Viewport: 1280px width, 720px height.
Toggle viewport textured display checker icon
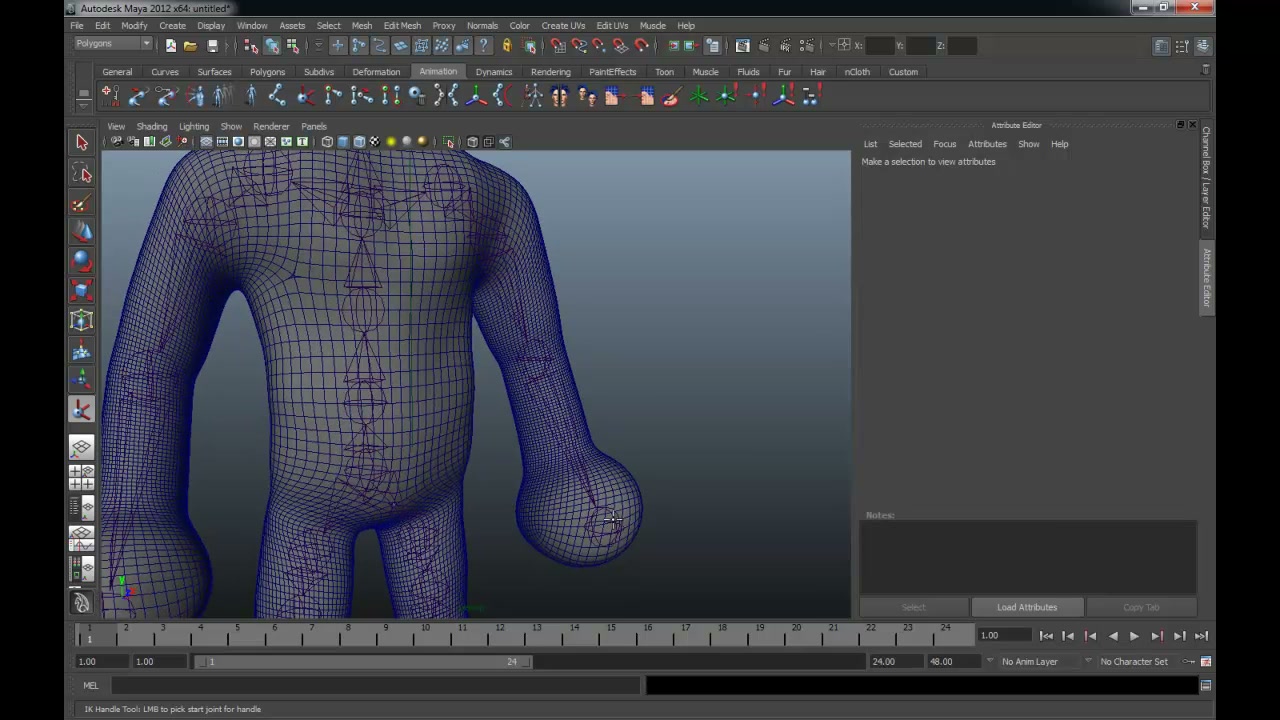tap(375, 142)
